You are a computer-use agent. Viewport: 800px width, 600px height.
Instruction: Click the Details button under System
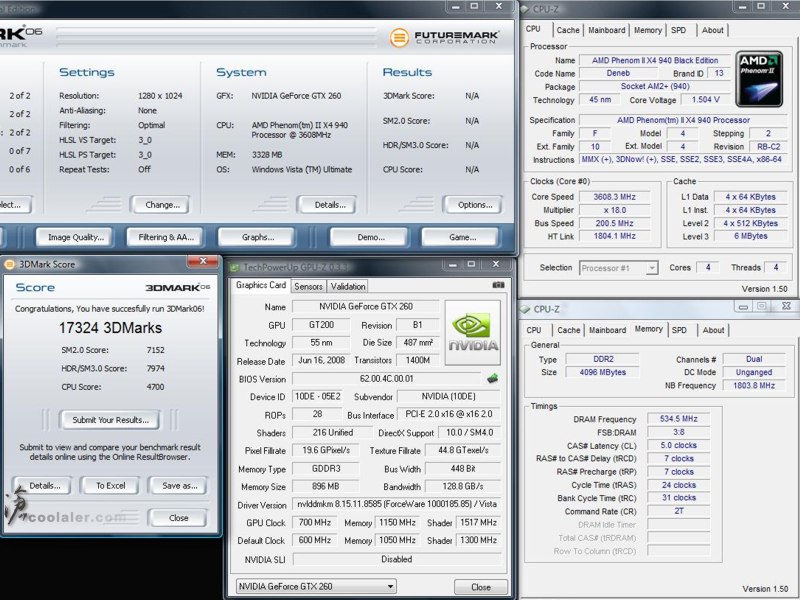click(x=330, y=205)
